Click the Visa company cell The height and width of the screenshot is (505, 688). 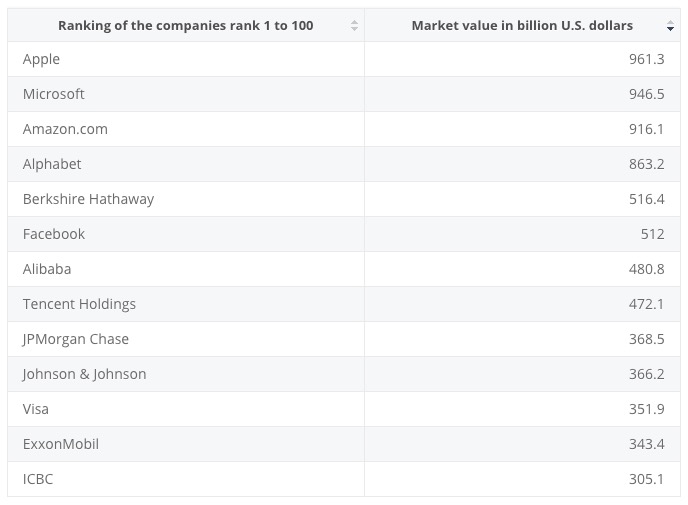point(35,409)
